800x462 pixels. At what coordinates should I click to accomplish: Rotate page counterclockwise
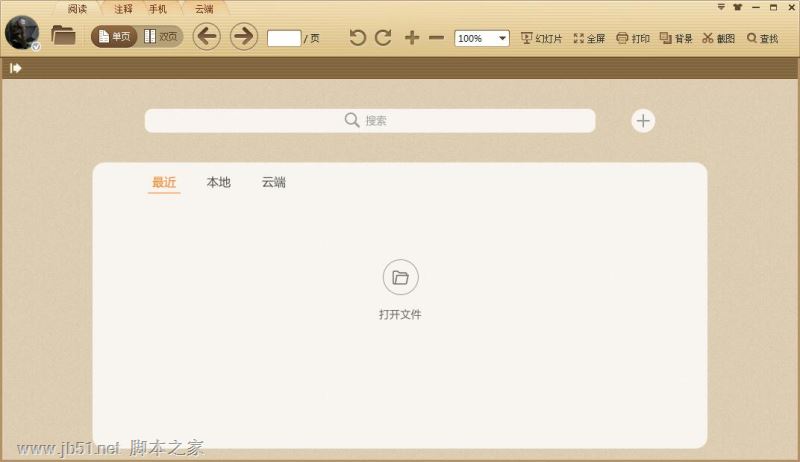pos(357,38)
